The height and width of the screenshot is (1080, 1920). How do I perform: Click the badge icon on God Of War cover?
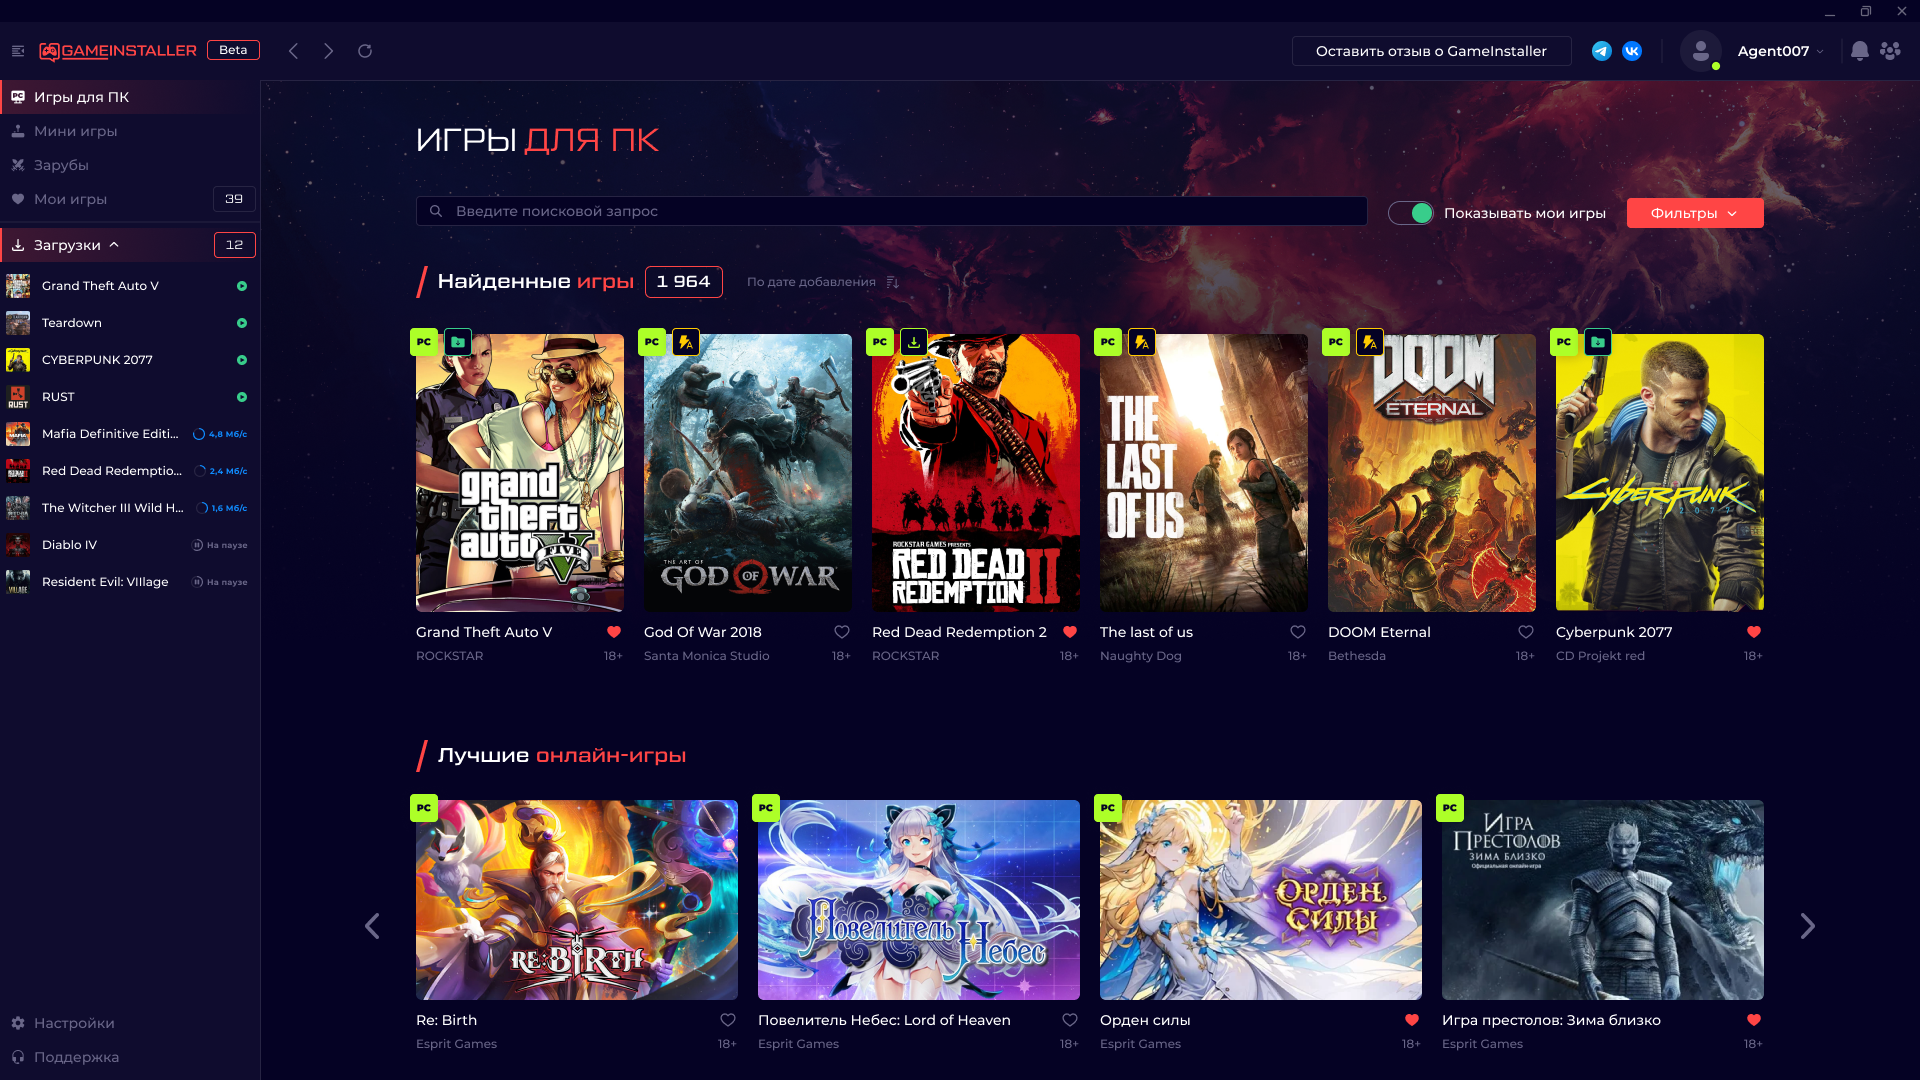click(x=686, y=342)
